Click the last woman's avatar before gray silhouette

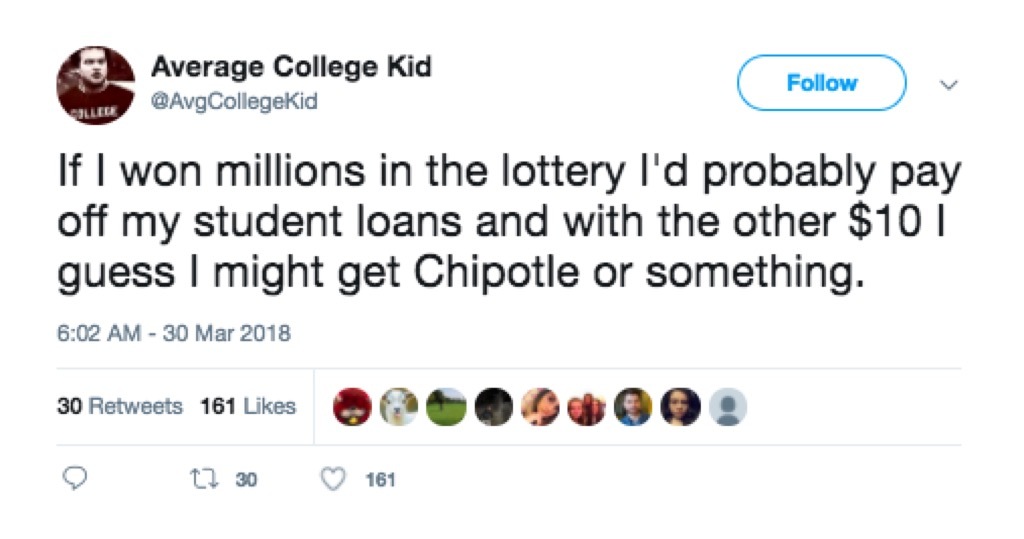(x=680, y=407)
